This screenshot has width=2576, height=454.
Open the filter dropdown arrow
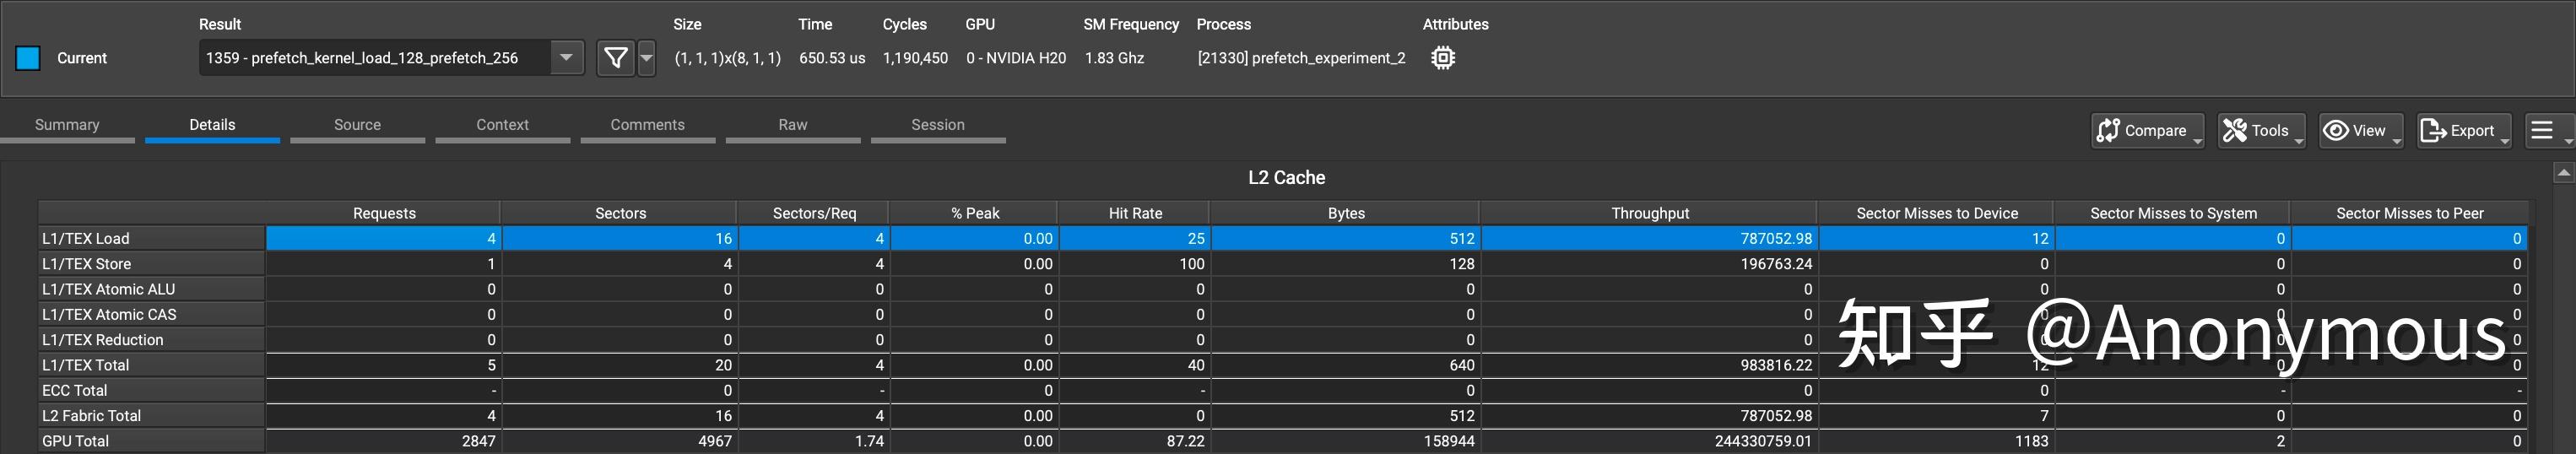647,58
